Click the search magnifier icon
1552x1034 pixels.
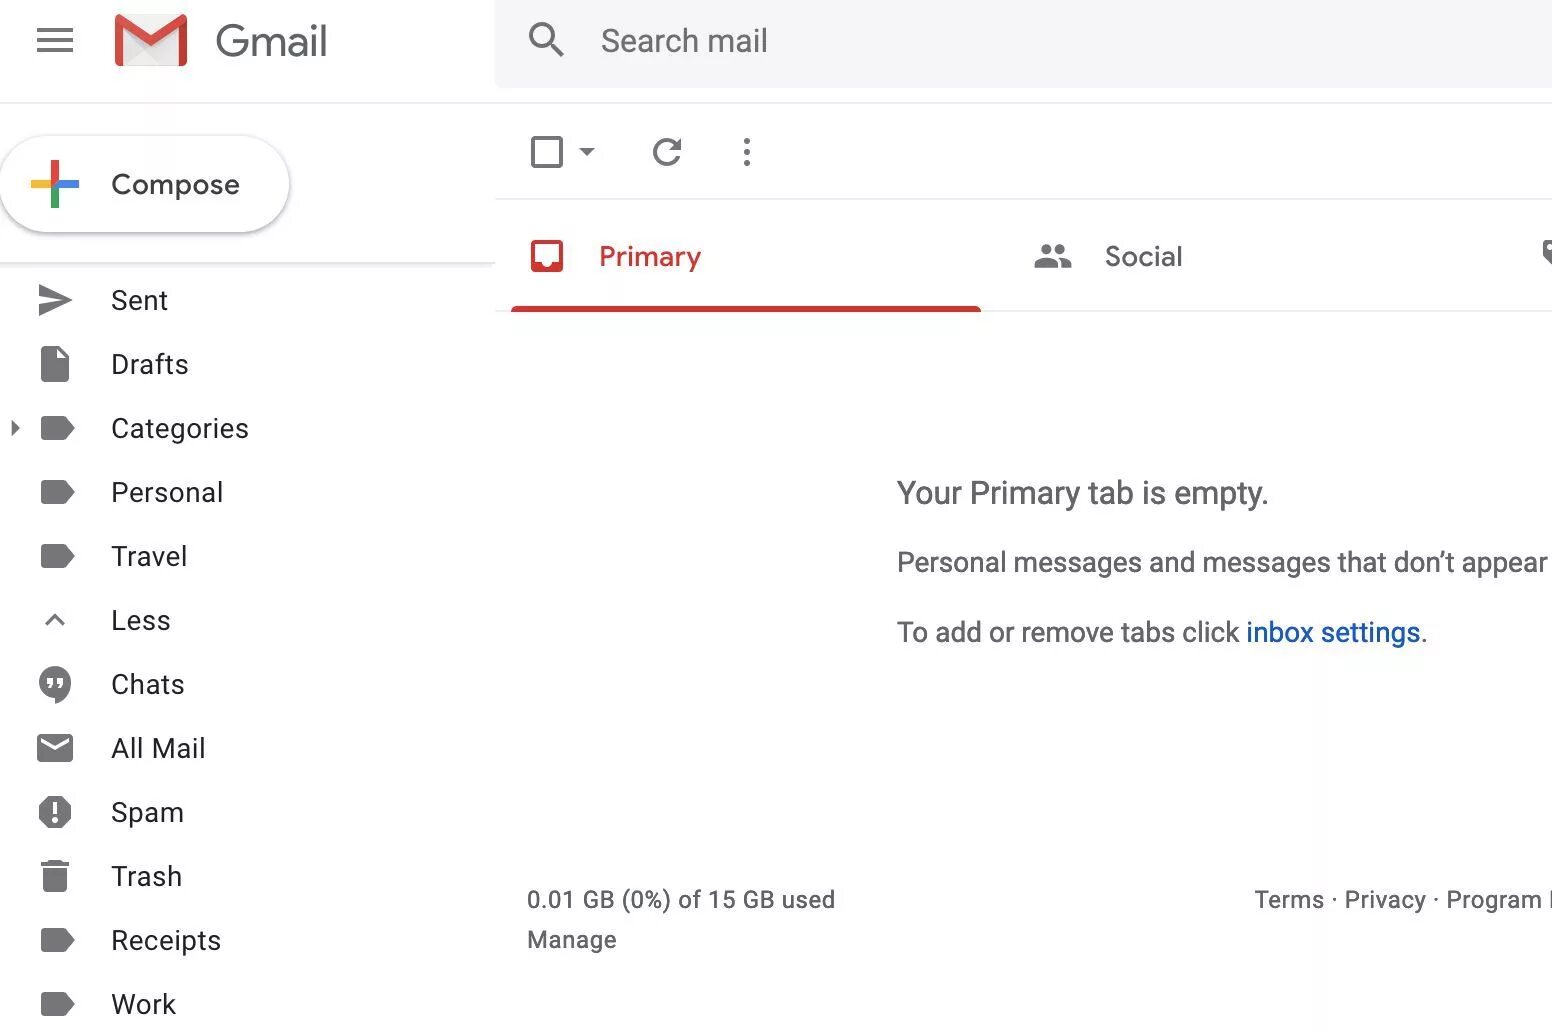tap(546, 41)
